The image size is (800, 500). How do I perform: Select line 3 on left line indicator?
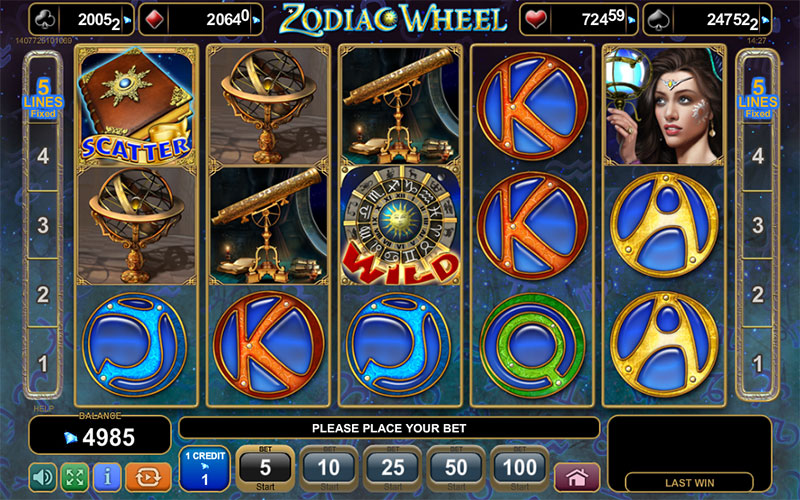43,225
